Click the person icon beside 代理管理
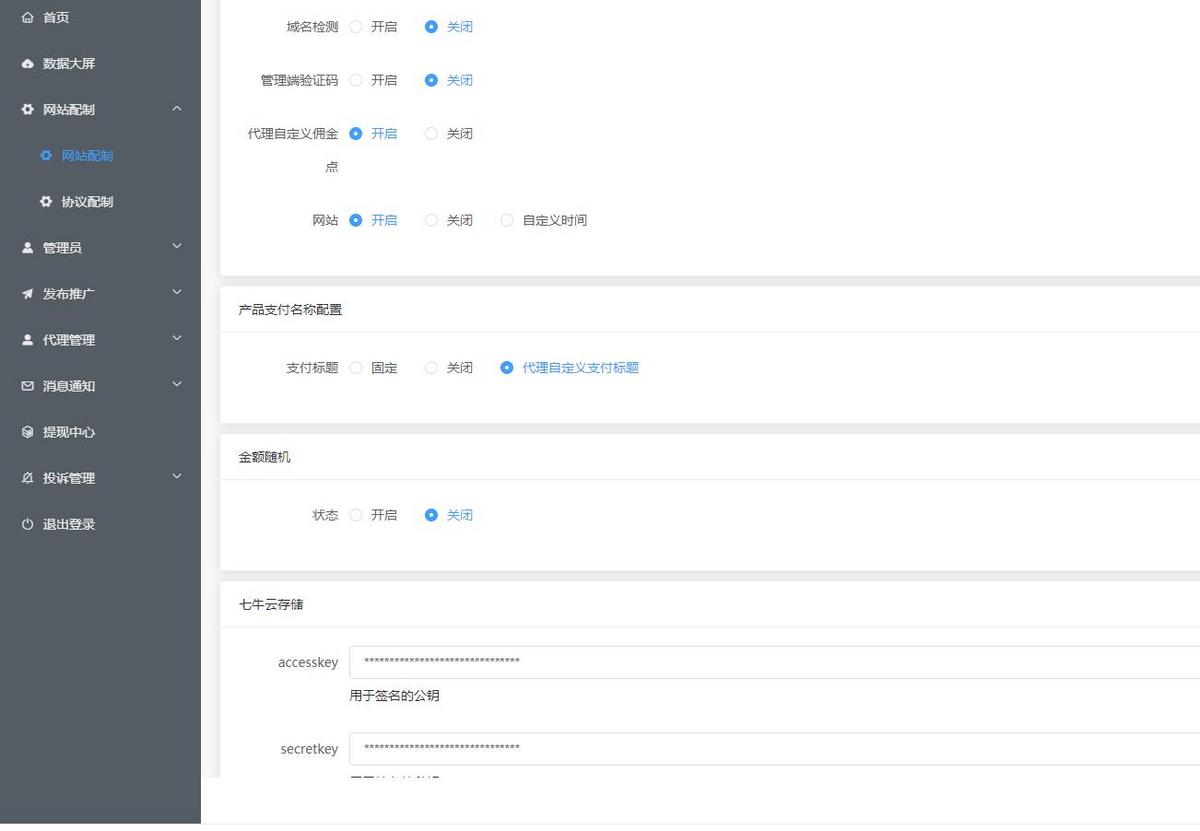The height and width of the screenshot is (831, 1200). [27, 340]
